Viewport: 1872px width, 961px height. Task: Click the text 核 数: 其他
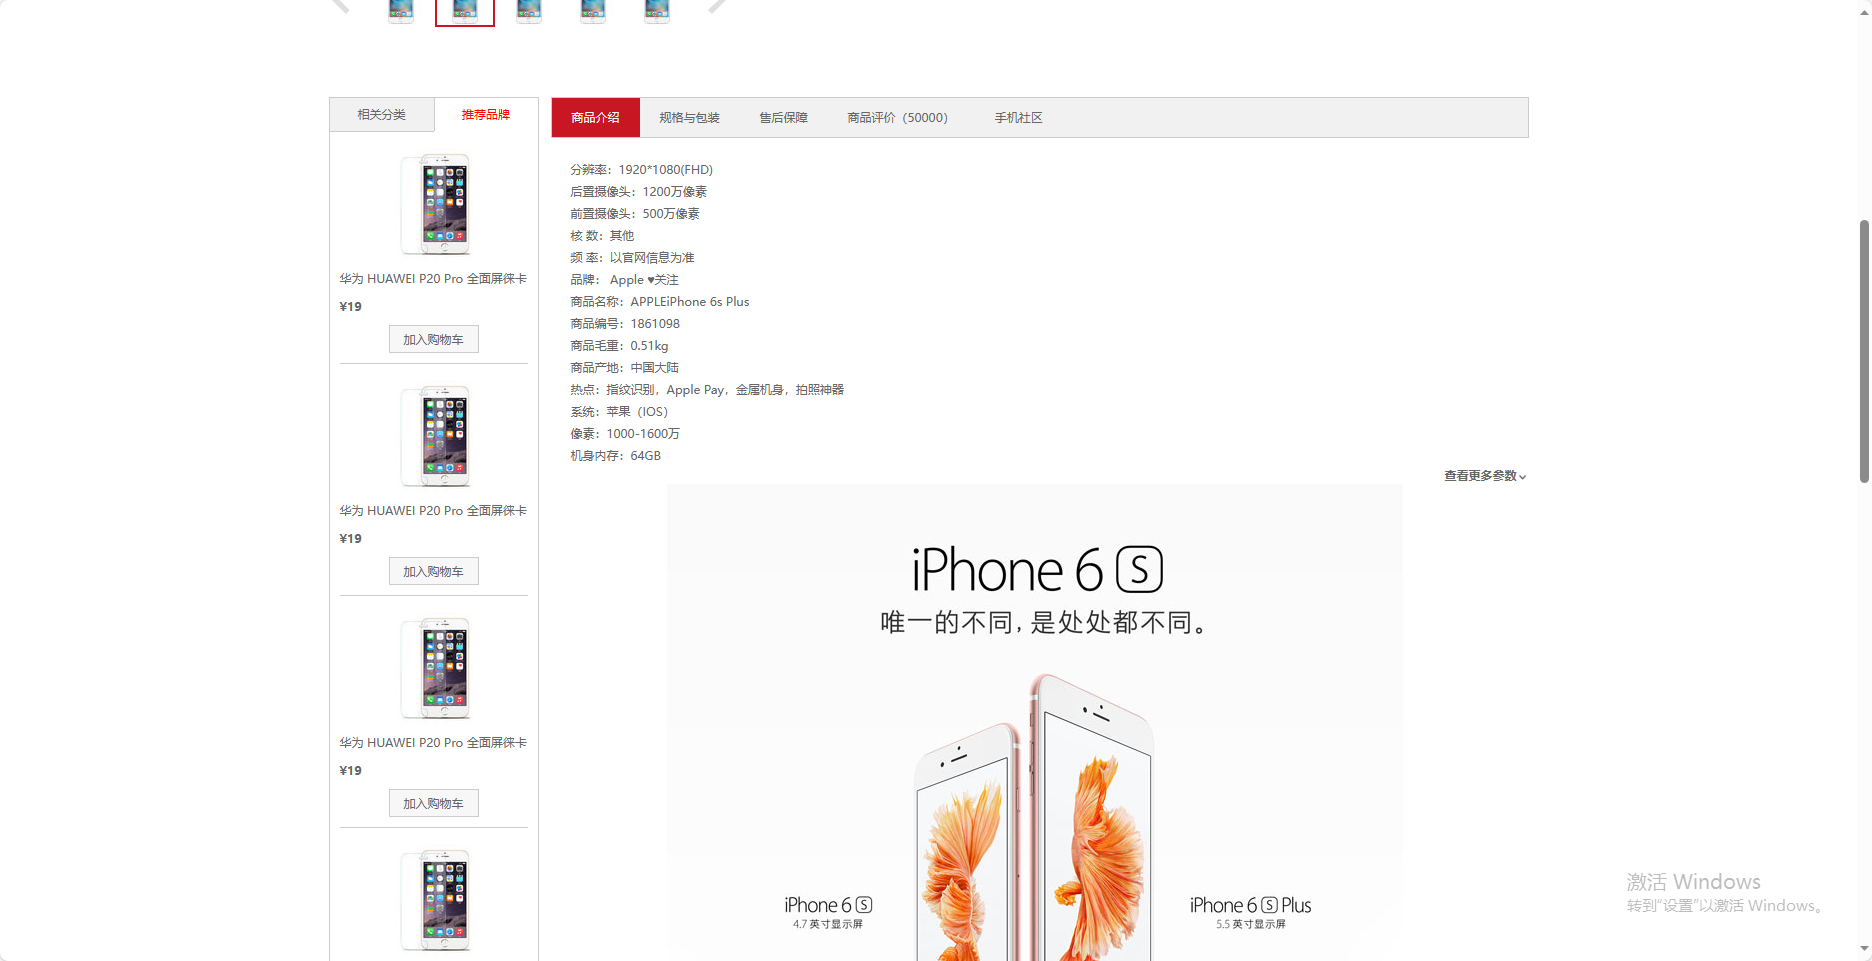point(602,236)
